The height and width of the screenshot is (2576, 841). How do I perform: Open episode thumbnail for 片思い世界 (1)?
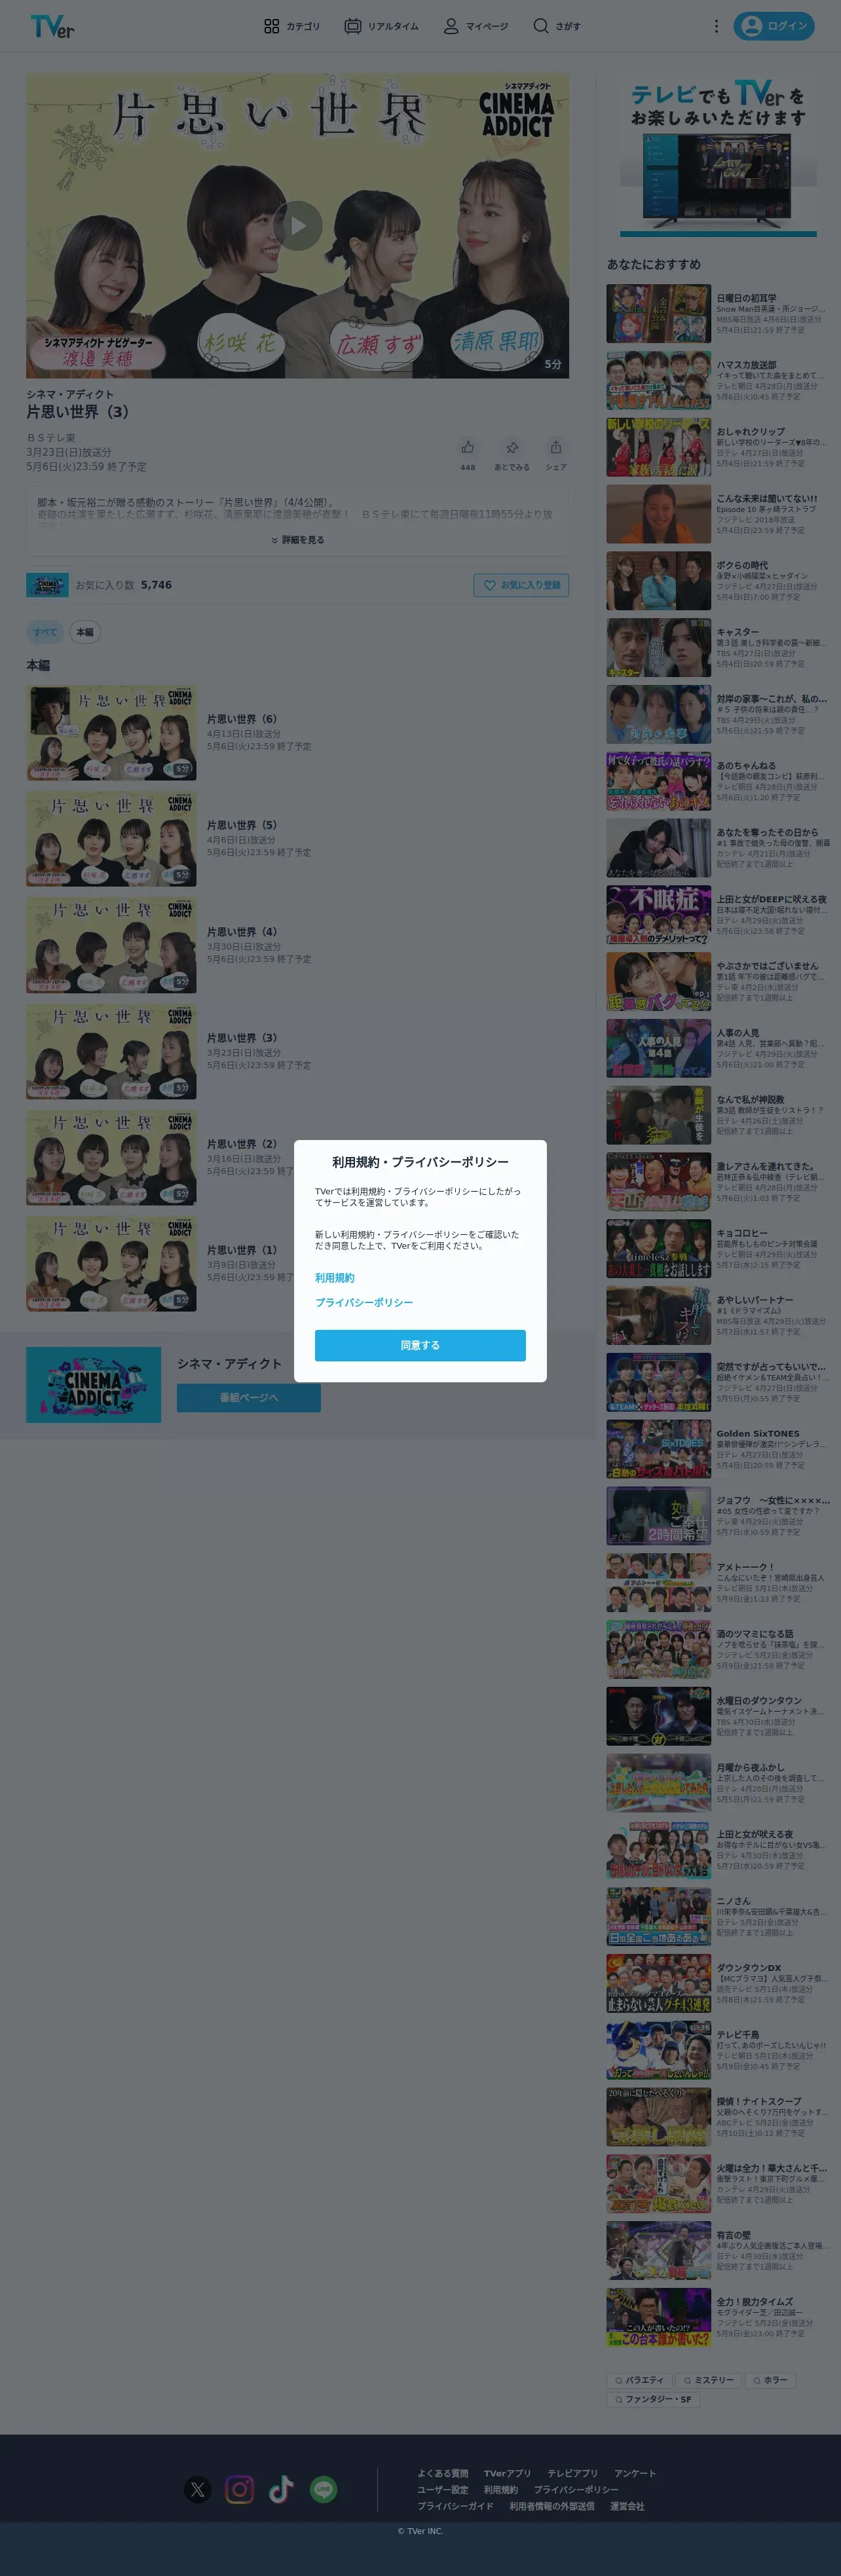pos(111,1264)
